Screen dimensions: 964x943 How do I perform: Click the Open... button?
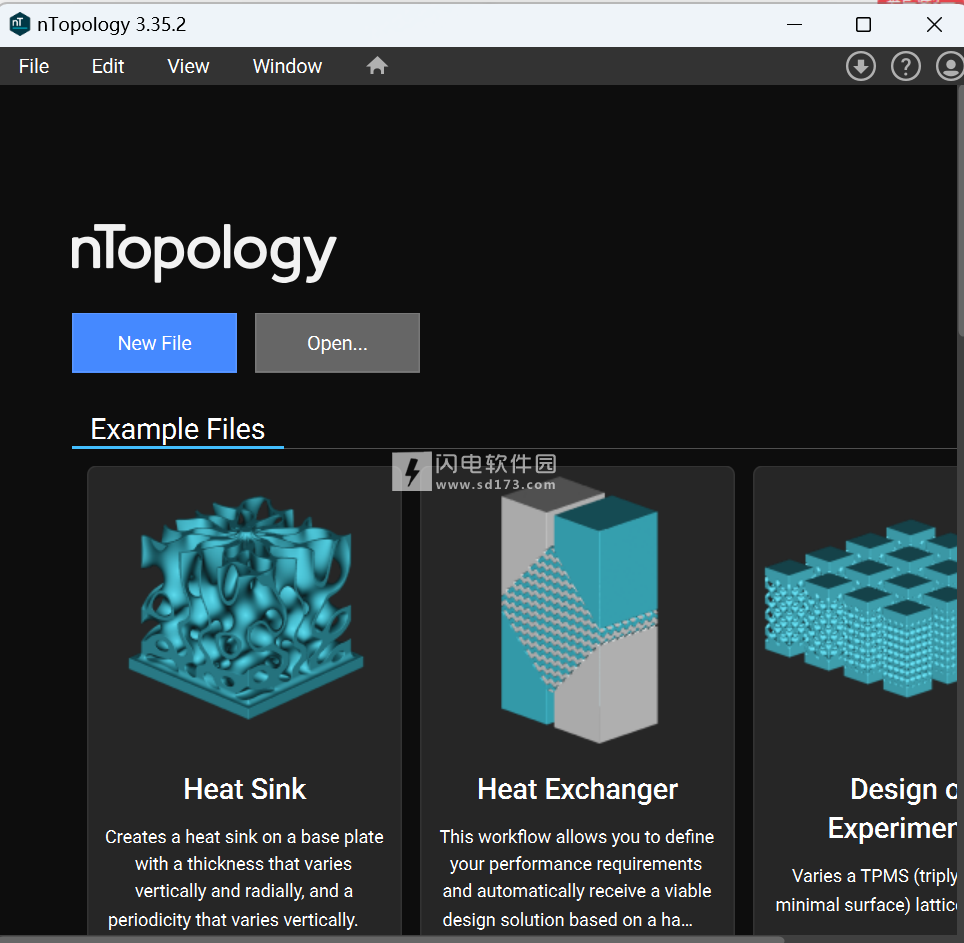coord(337,342)
